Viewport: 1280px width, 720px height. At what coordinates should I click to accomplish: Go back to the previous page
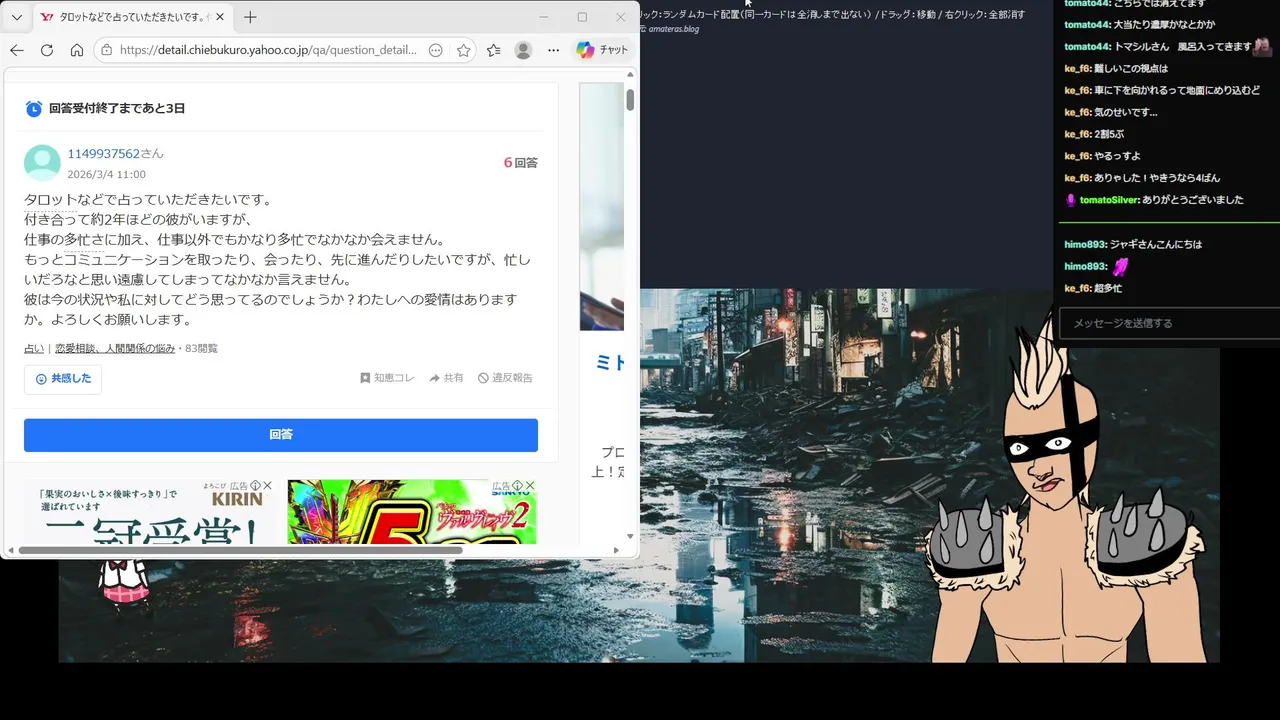[x=17, y=50]
